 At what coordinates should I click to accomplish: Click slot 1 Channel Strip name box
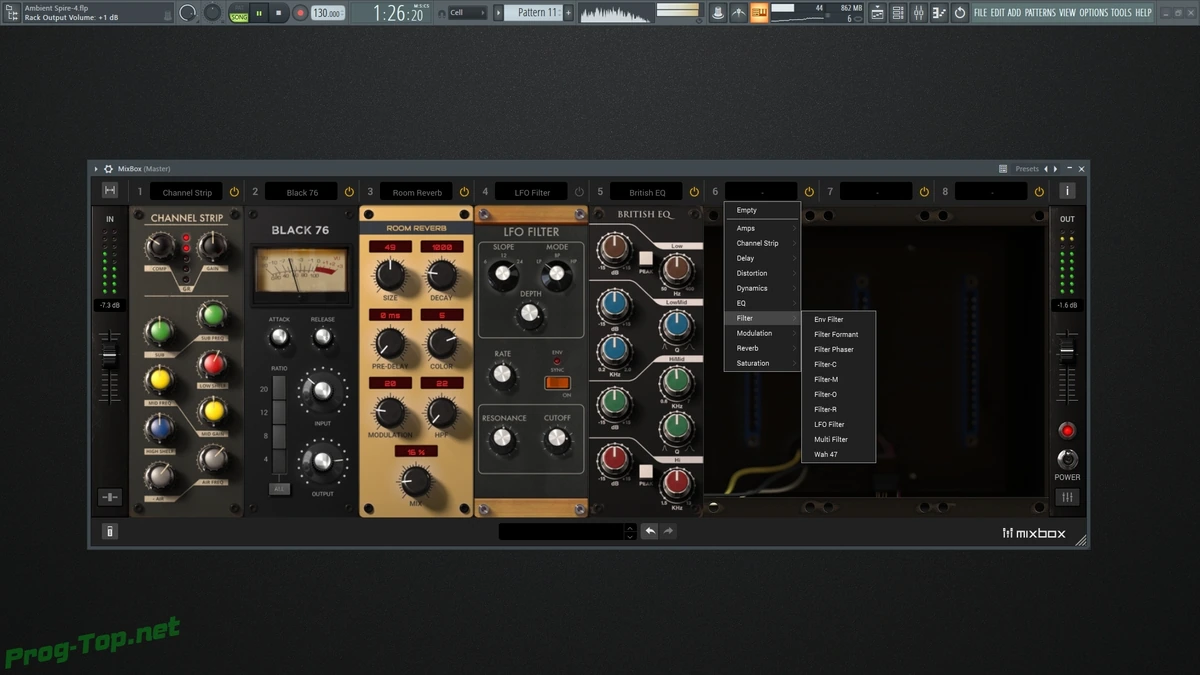[187, 191]
